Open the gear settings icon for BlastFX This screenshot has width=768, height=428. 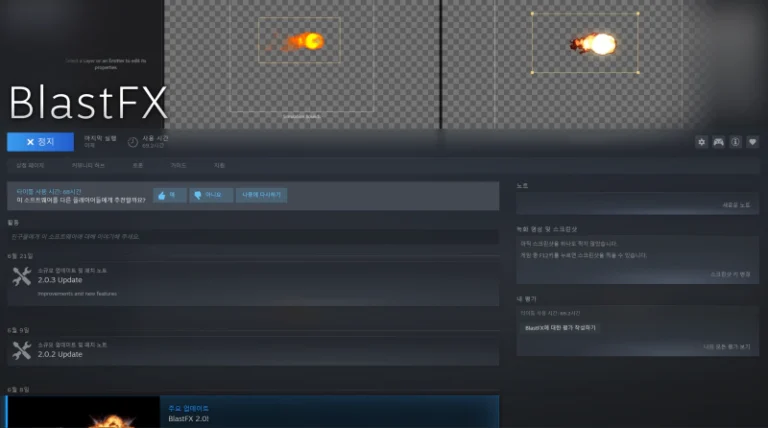pos(701,142)
